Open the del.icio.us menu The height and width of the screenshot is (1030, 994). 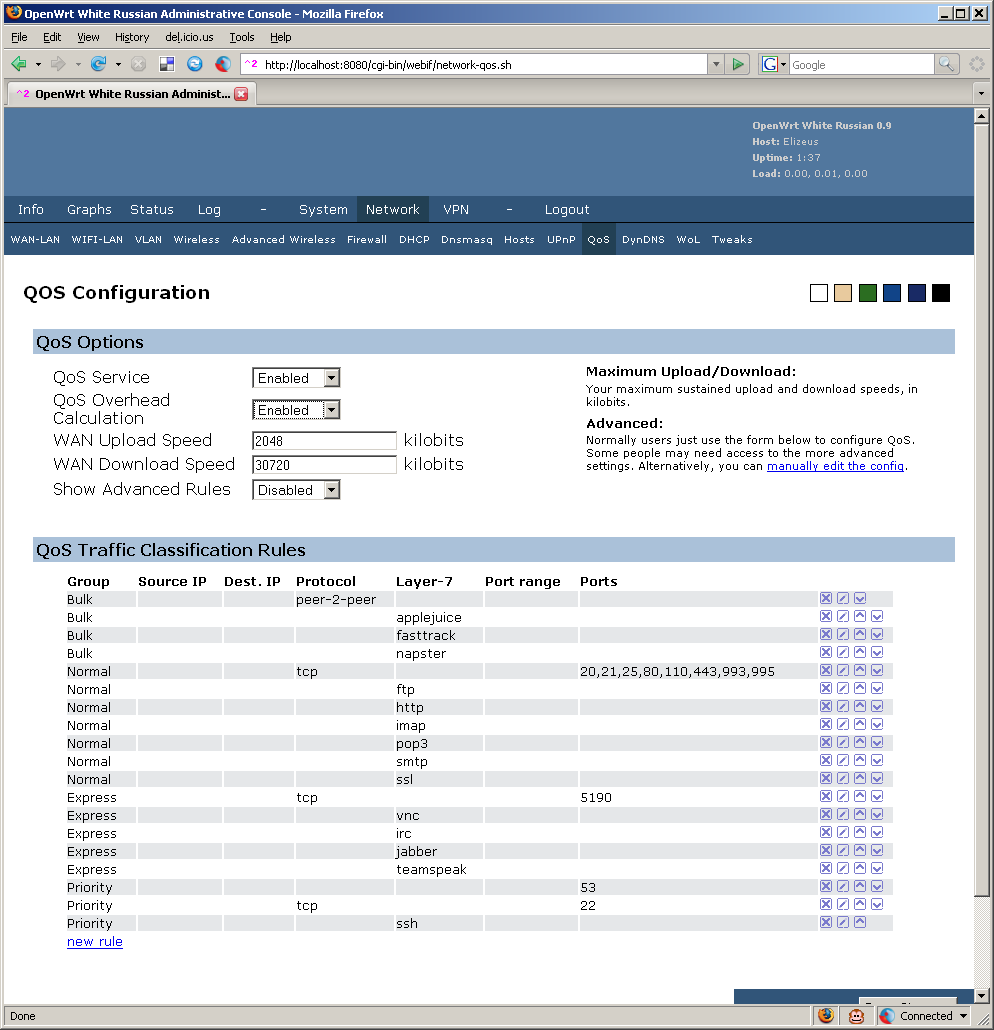pos(189,37)
